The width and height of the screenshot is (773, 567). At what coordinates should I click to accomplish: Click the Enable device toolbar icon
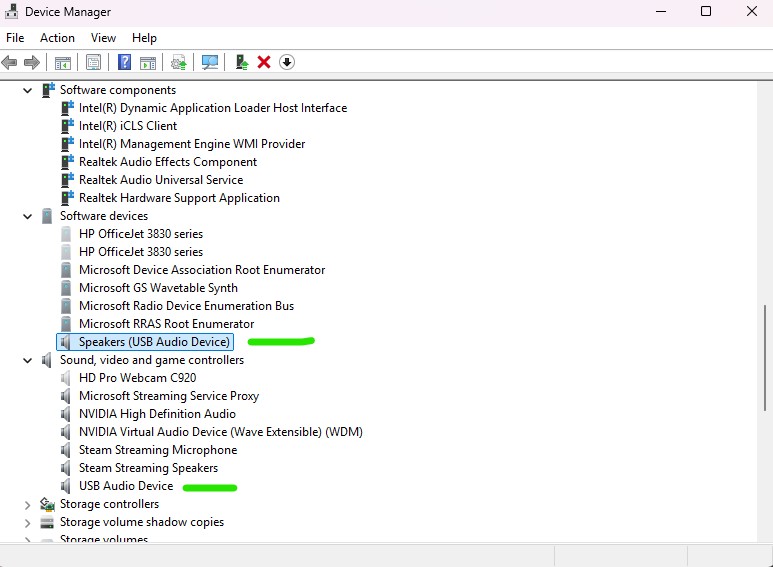(242, 62)
